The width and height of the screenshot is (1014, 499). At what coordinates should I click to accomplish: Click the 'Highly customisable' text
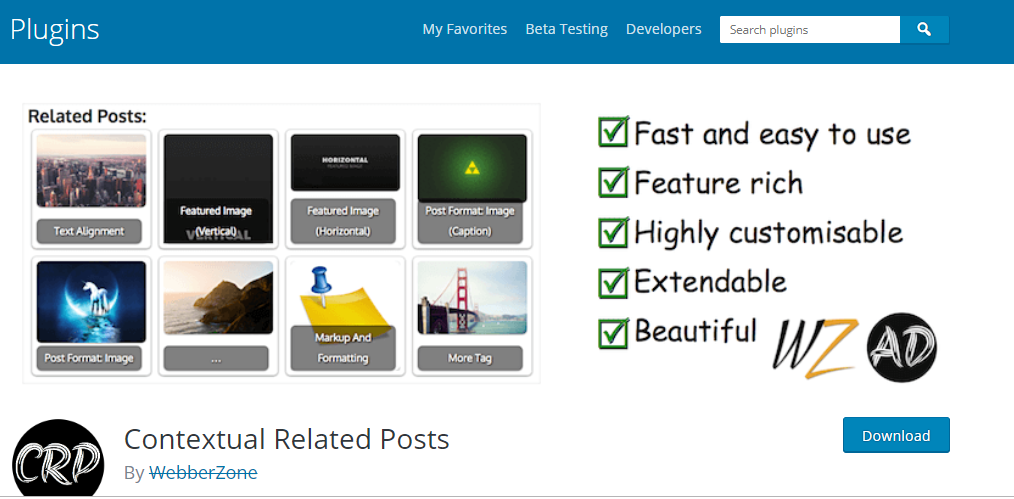[768, 233]
